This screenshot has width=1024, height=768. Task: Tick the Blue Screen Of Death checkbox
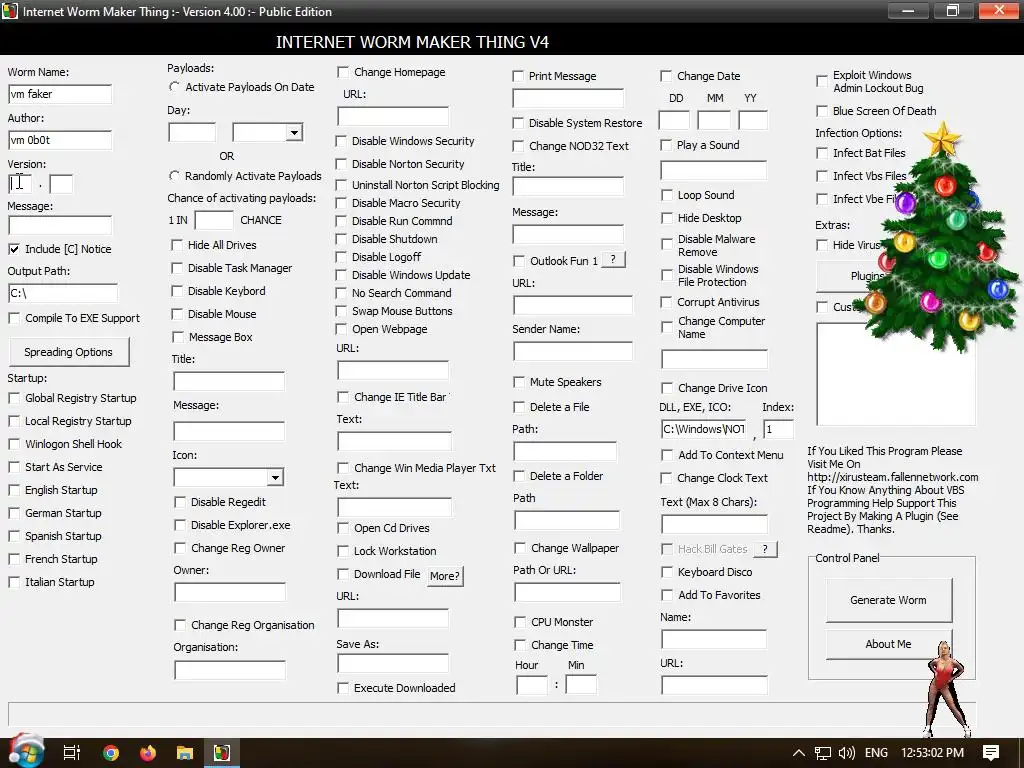tap(822, 111)
